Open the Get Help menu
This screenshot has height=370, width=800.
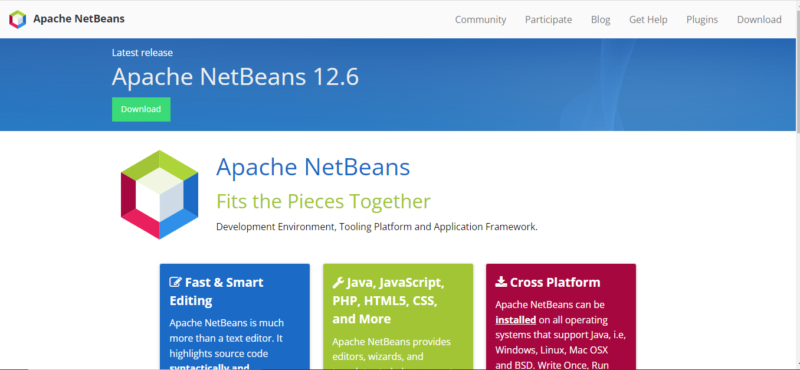(x=648, y=19)
